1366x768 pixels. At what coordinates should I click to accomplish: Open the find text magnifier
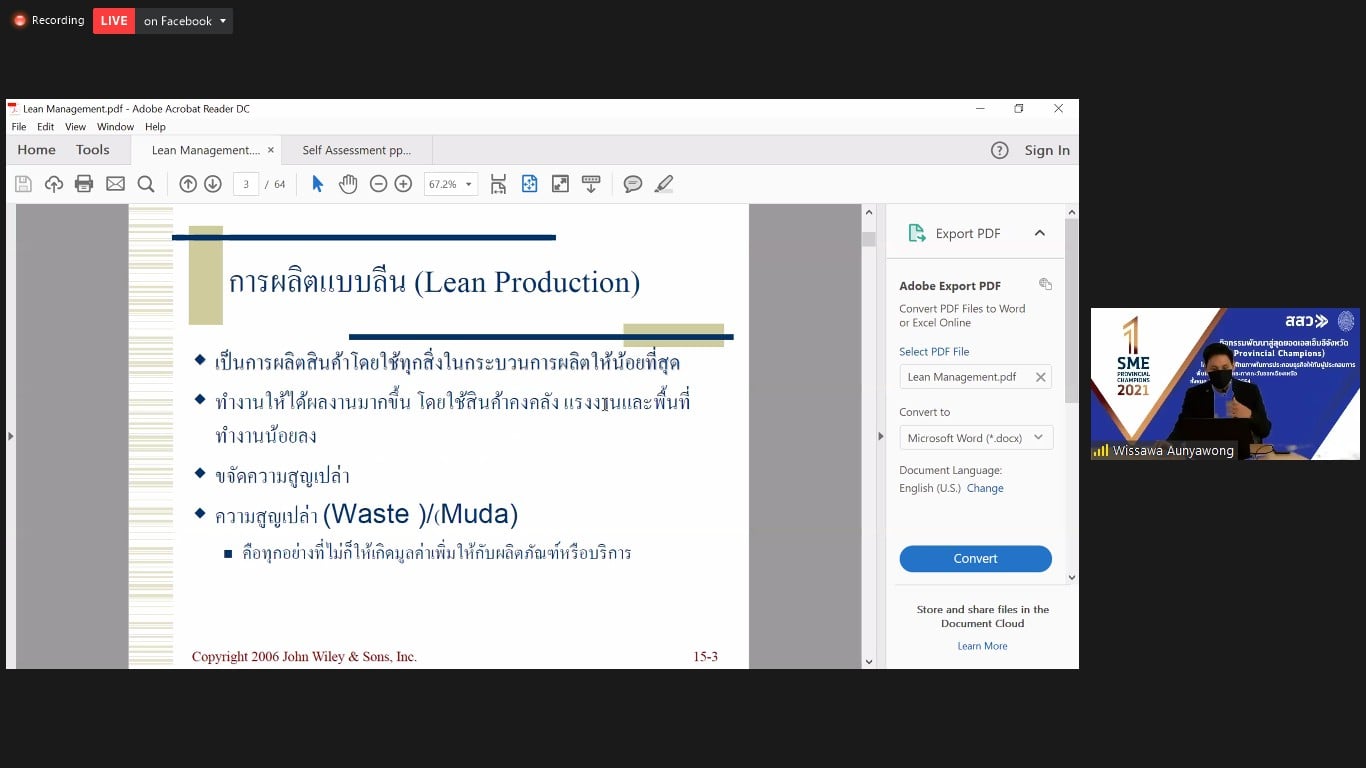pyautogui.click(x=146, y=184)
